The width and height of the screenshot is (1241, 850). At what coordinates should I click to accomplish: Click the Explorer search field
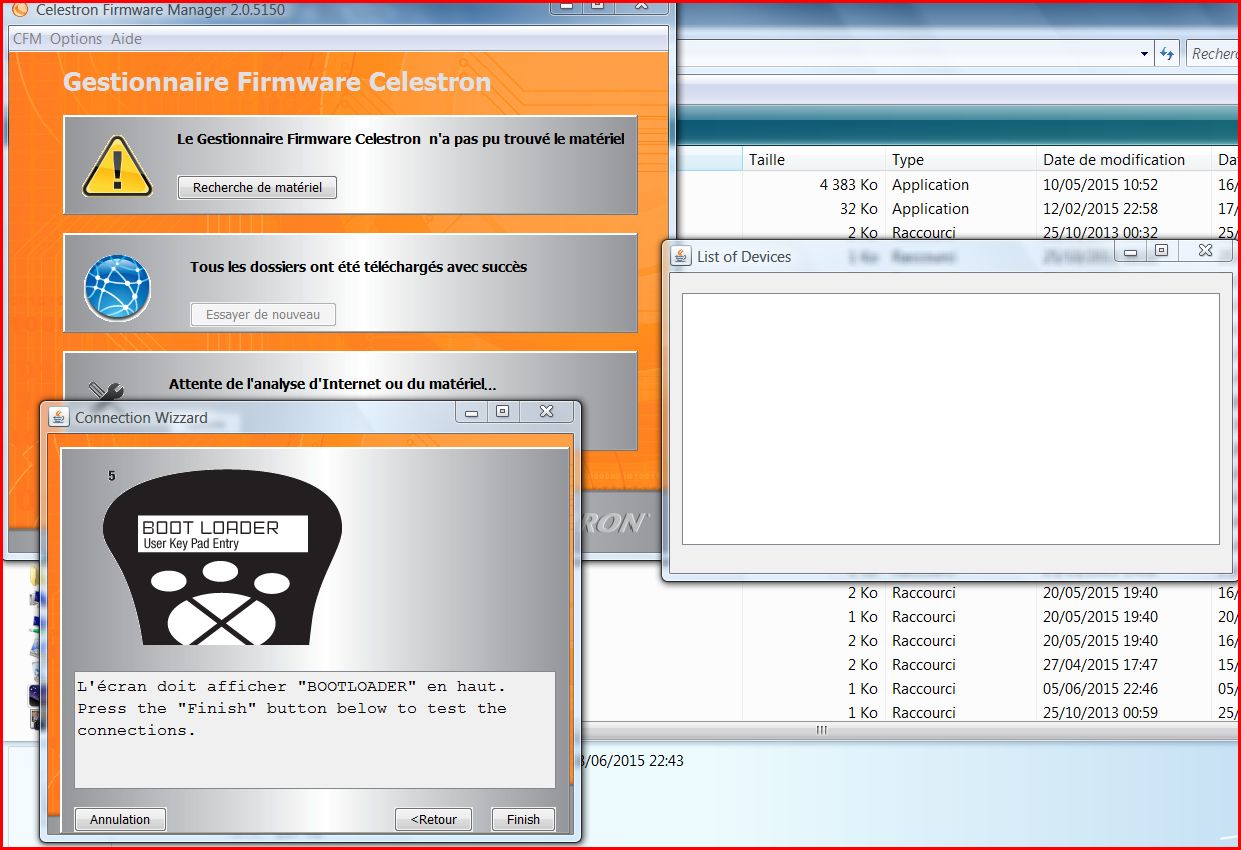pos(1213,54)
